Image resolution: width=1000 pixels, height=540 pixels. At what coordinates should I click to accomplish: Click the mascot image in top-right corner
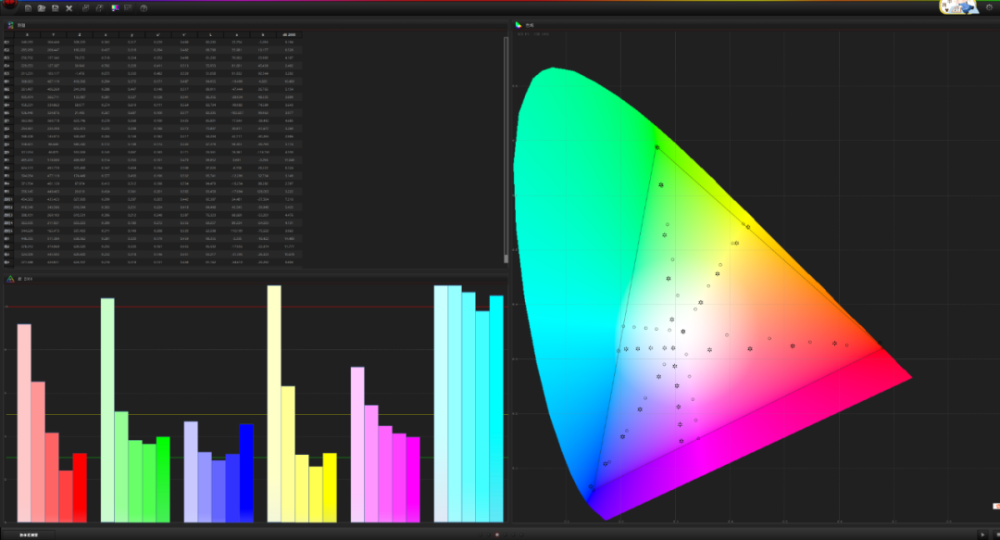point(958,7)
